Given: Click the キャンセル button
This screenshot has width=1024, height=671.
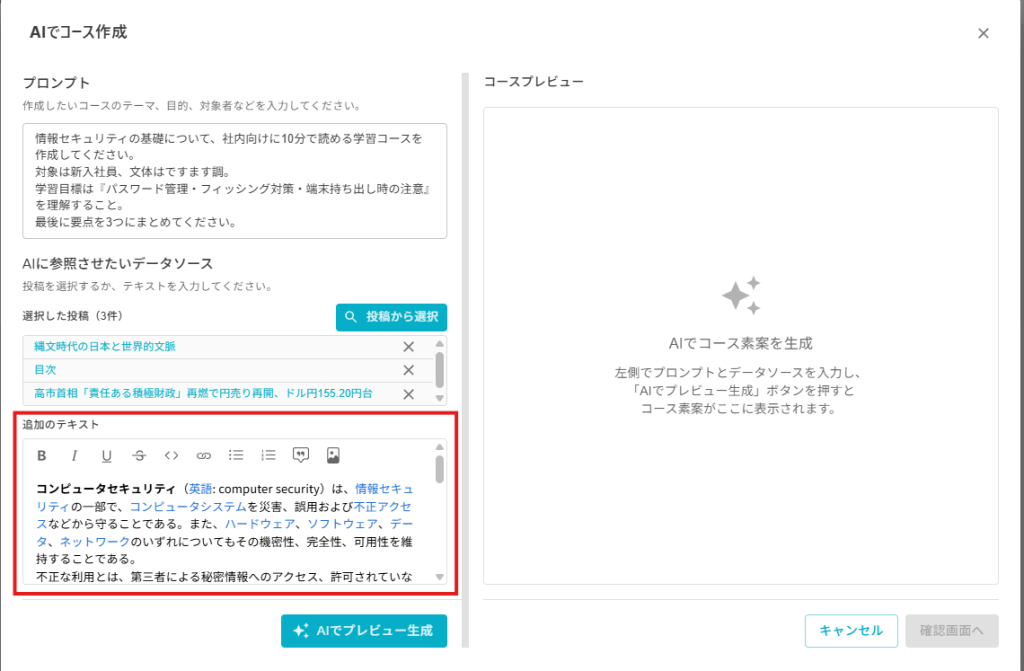Looking at the screenshot, I should pos(851,630).
